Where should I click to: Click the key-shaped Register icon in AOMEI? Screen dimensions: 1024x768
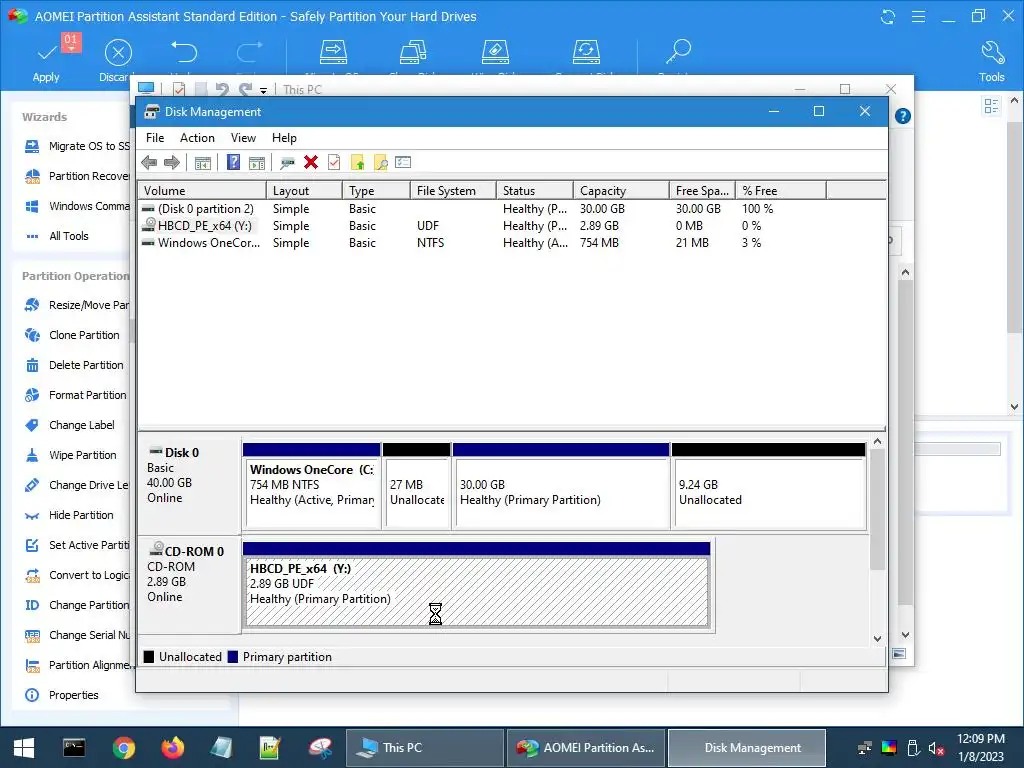pos(679,52)
